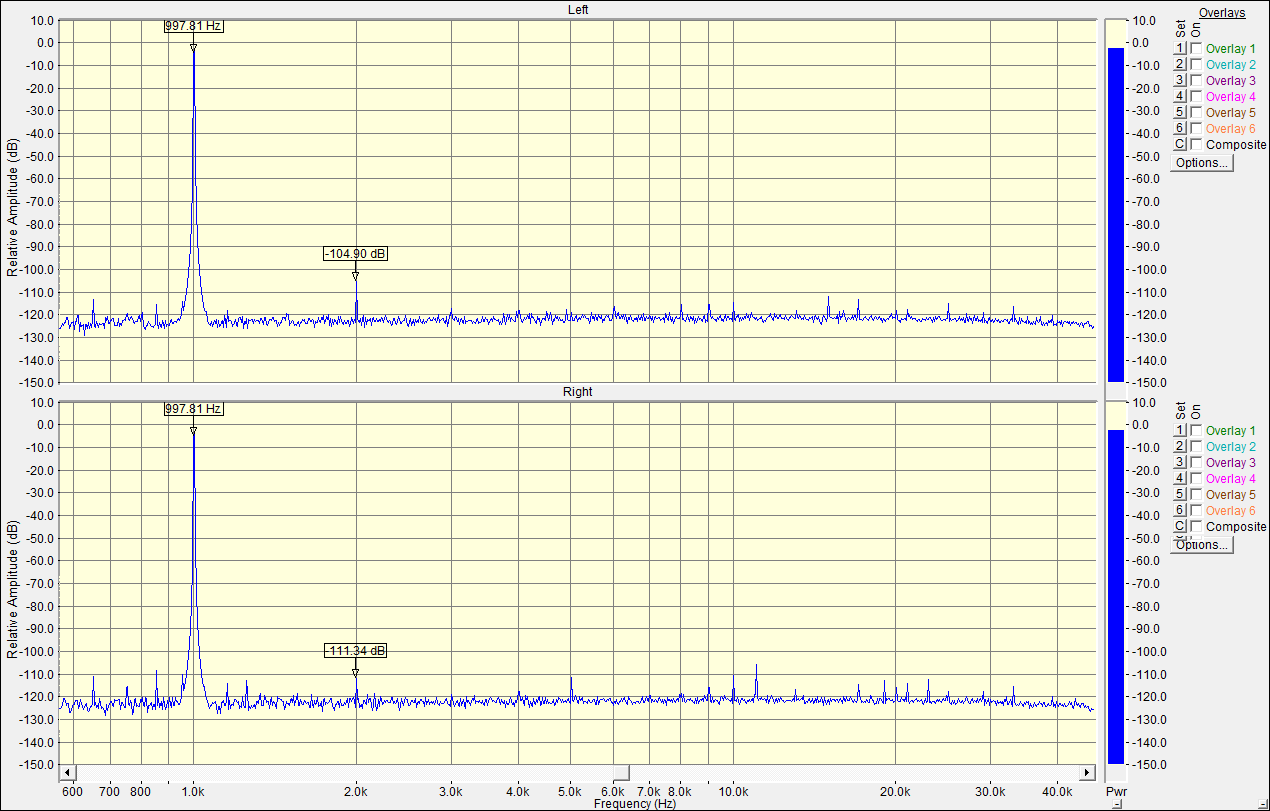Click the Overlays heading
This screenshot has width=1270, height=811.
tap(1222, 13)
